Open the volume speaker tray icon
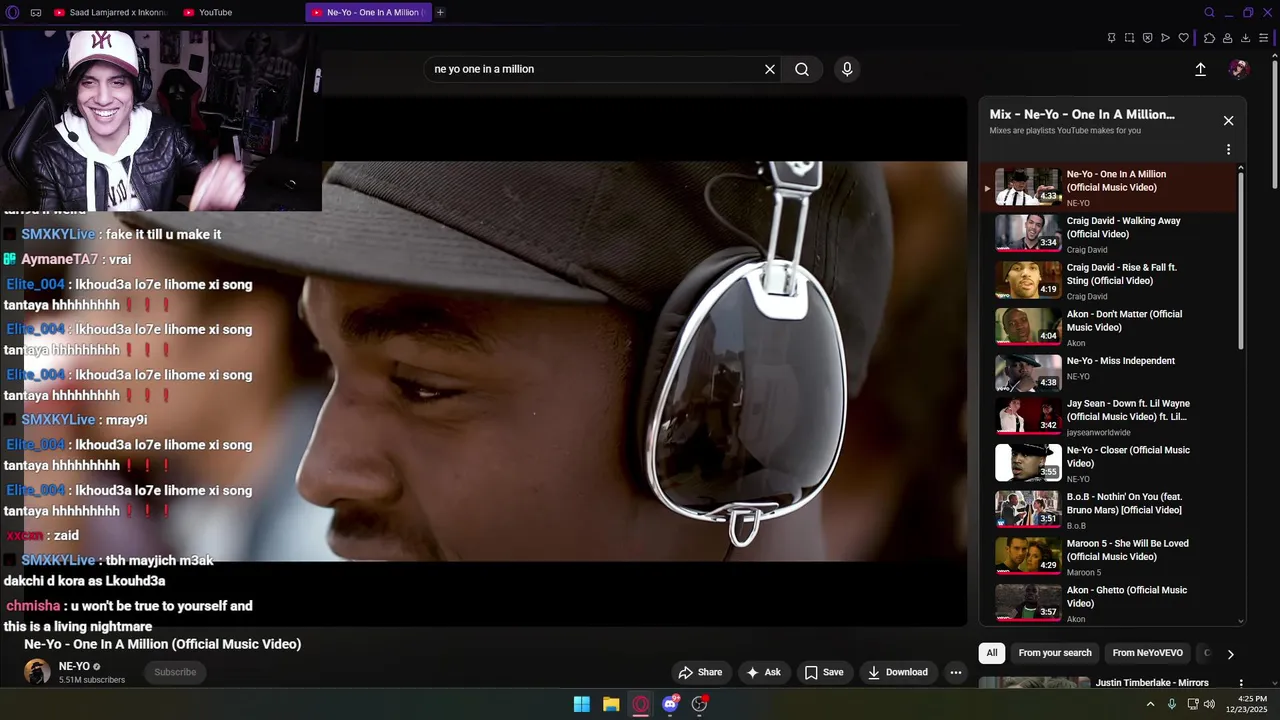Image resolution: width=1280 pixels, height=720 pixels. click(x=1209, y=704)
